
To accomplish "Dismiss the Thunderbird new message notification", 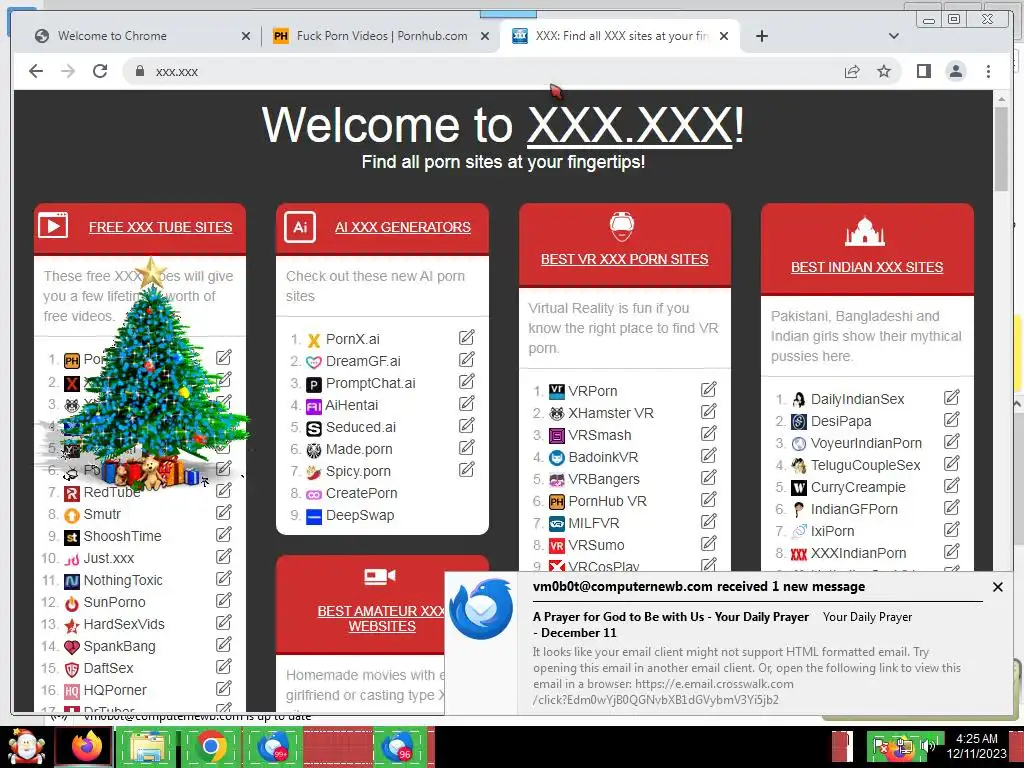I will [997, 587].
